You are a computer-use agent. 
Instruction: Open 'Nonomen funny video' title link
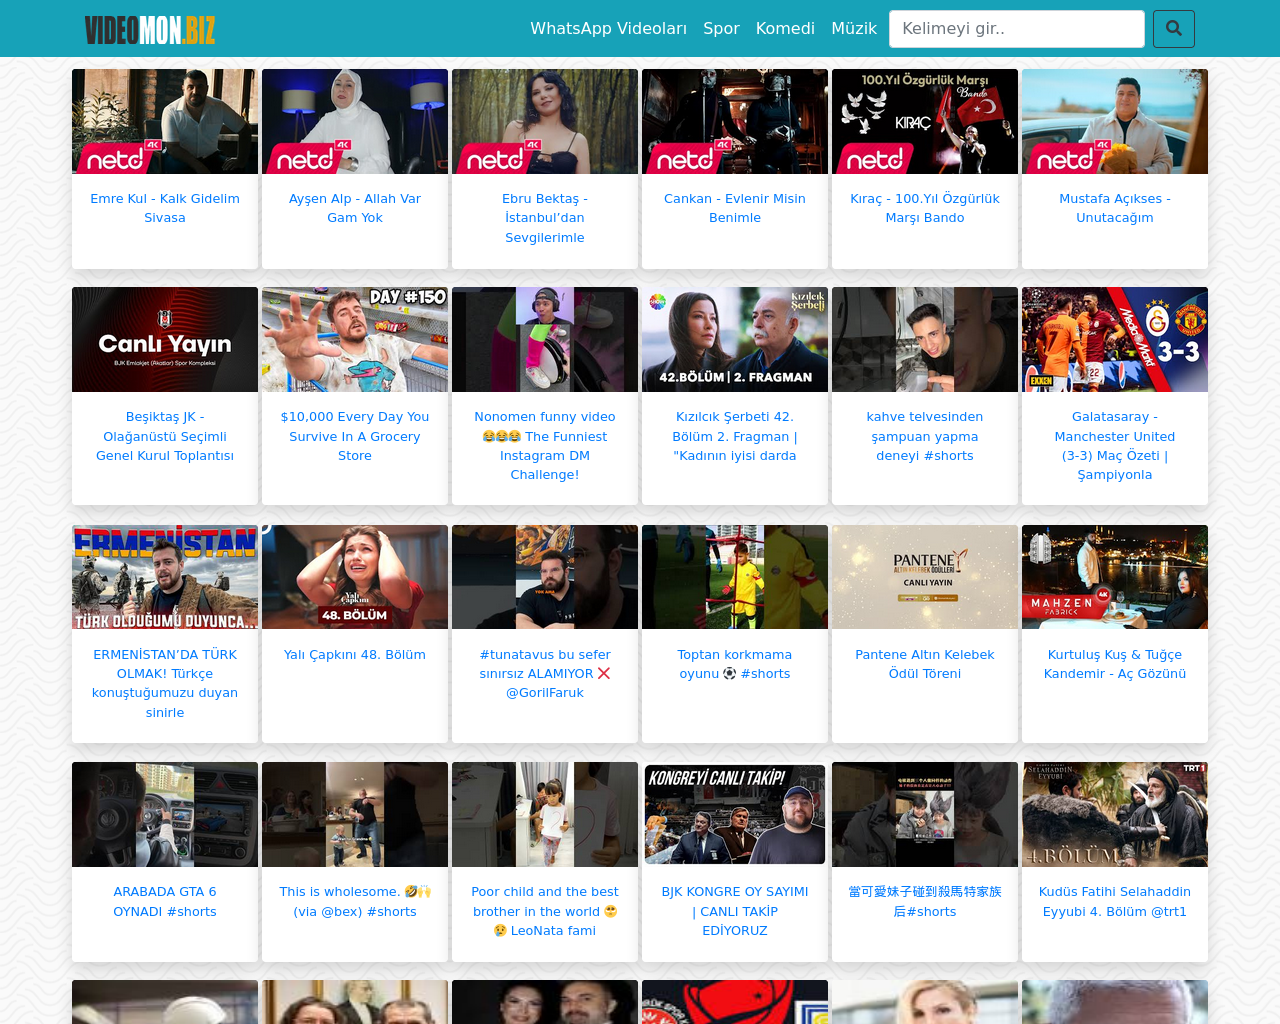(545, 445)
